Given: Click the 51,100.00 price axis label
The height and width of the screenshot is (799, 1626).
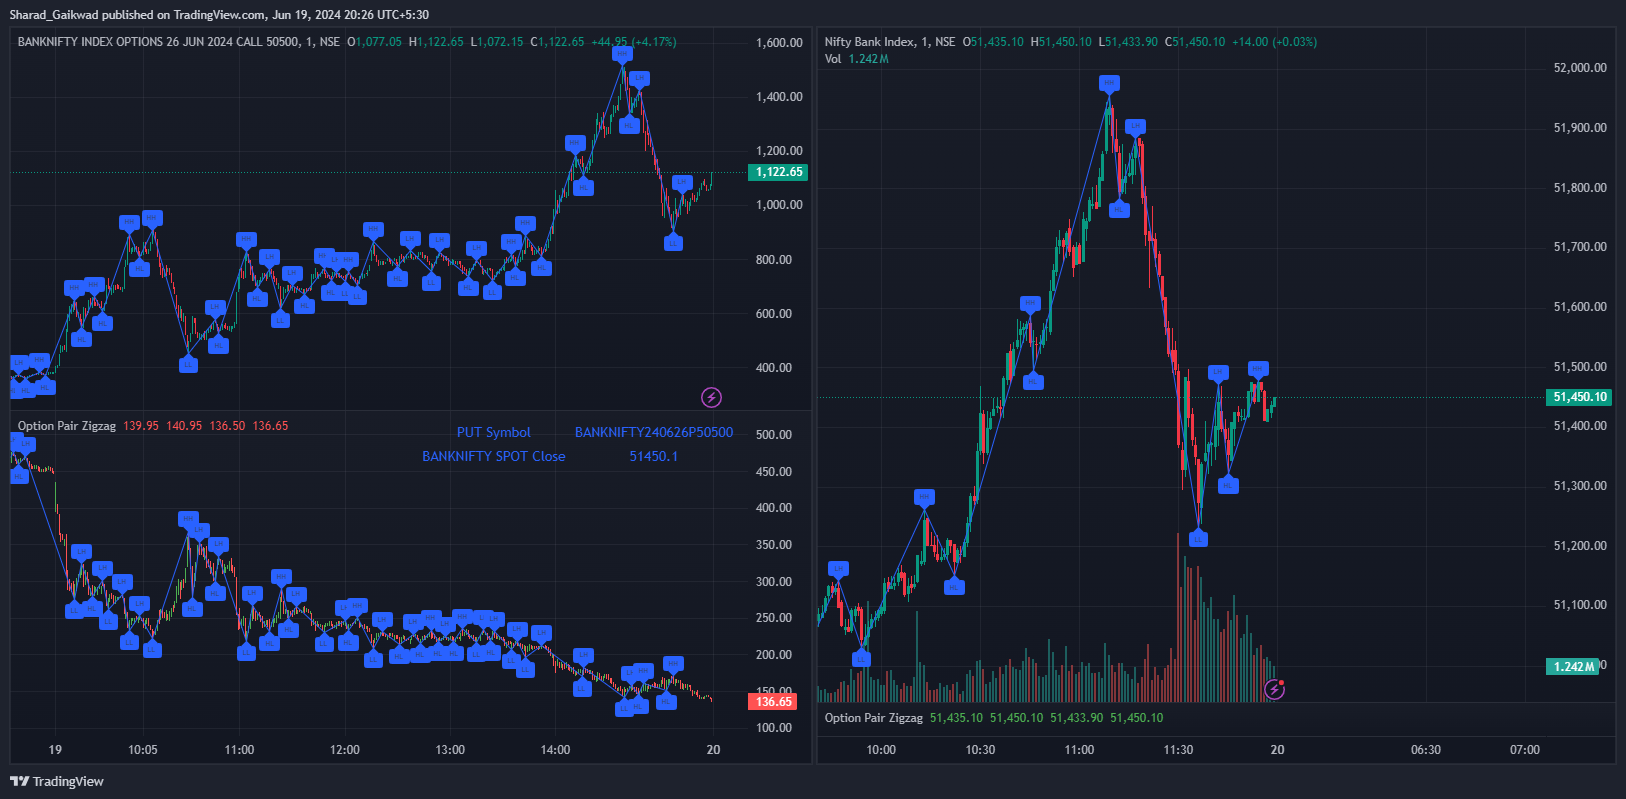Looking at the screenshot, I should click(x=1580, y=605).
